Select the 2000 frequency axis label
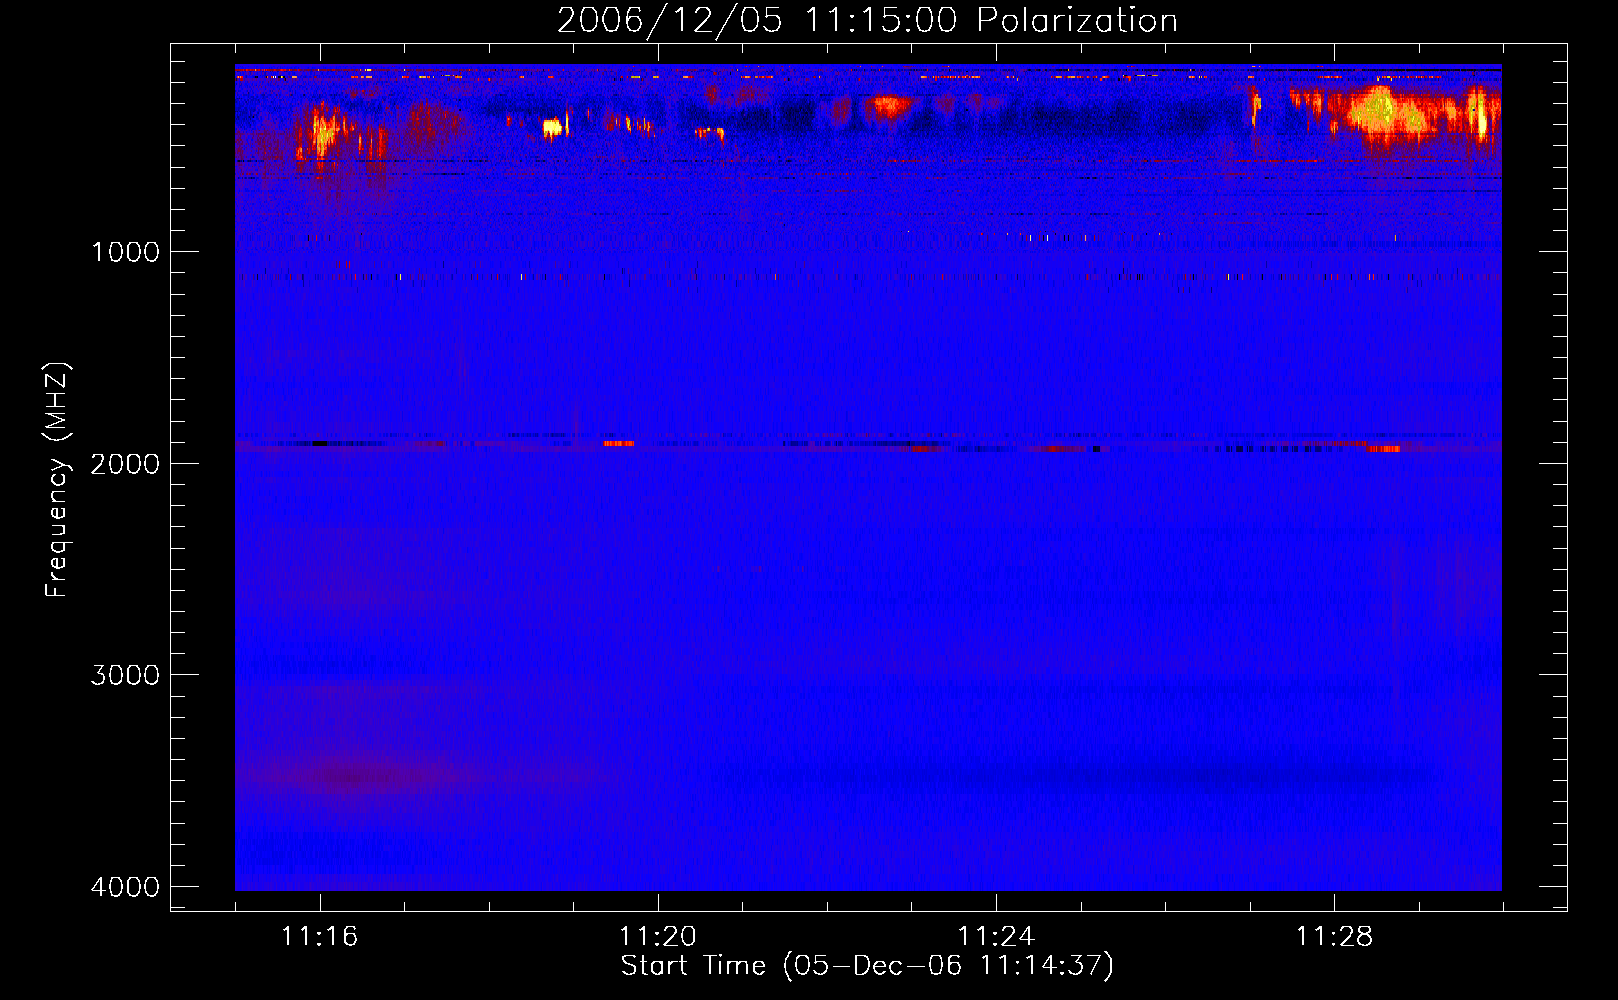1618x1000 pixels. (125, 464)
